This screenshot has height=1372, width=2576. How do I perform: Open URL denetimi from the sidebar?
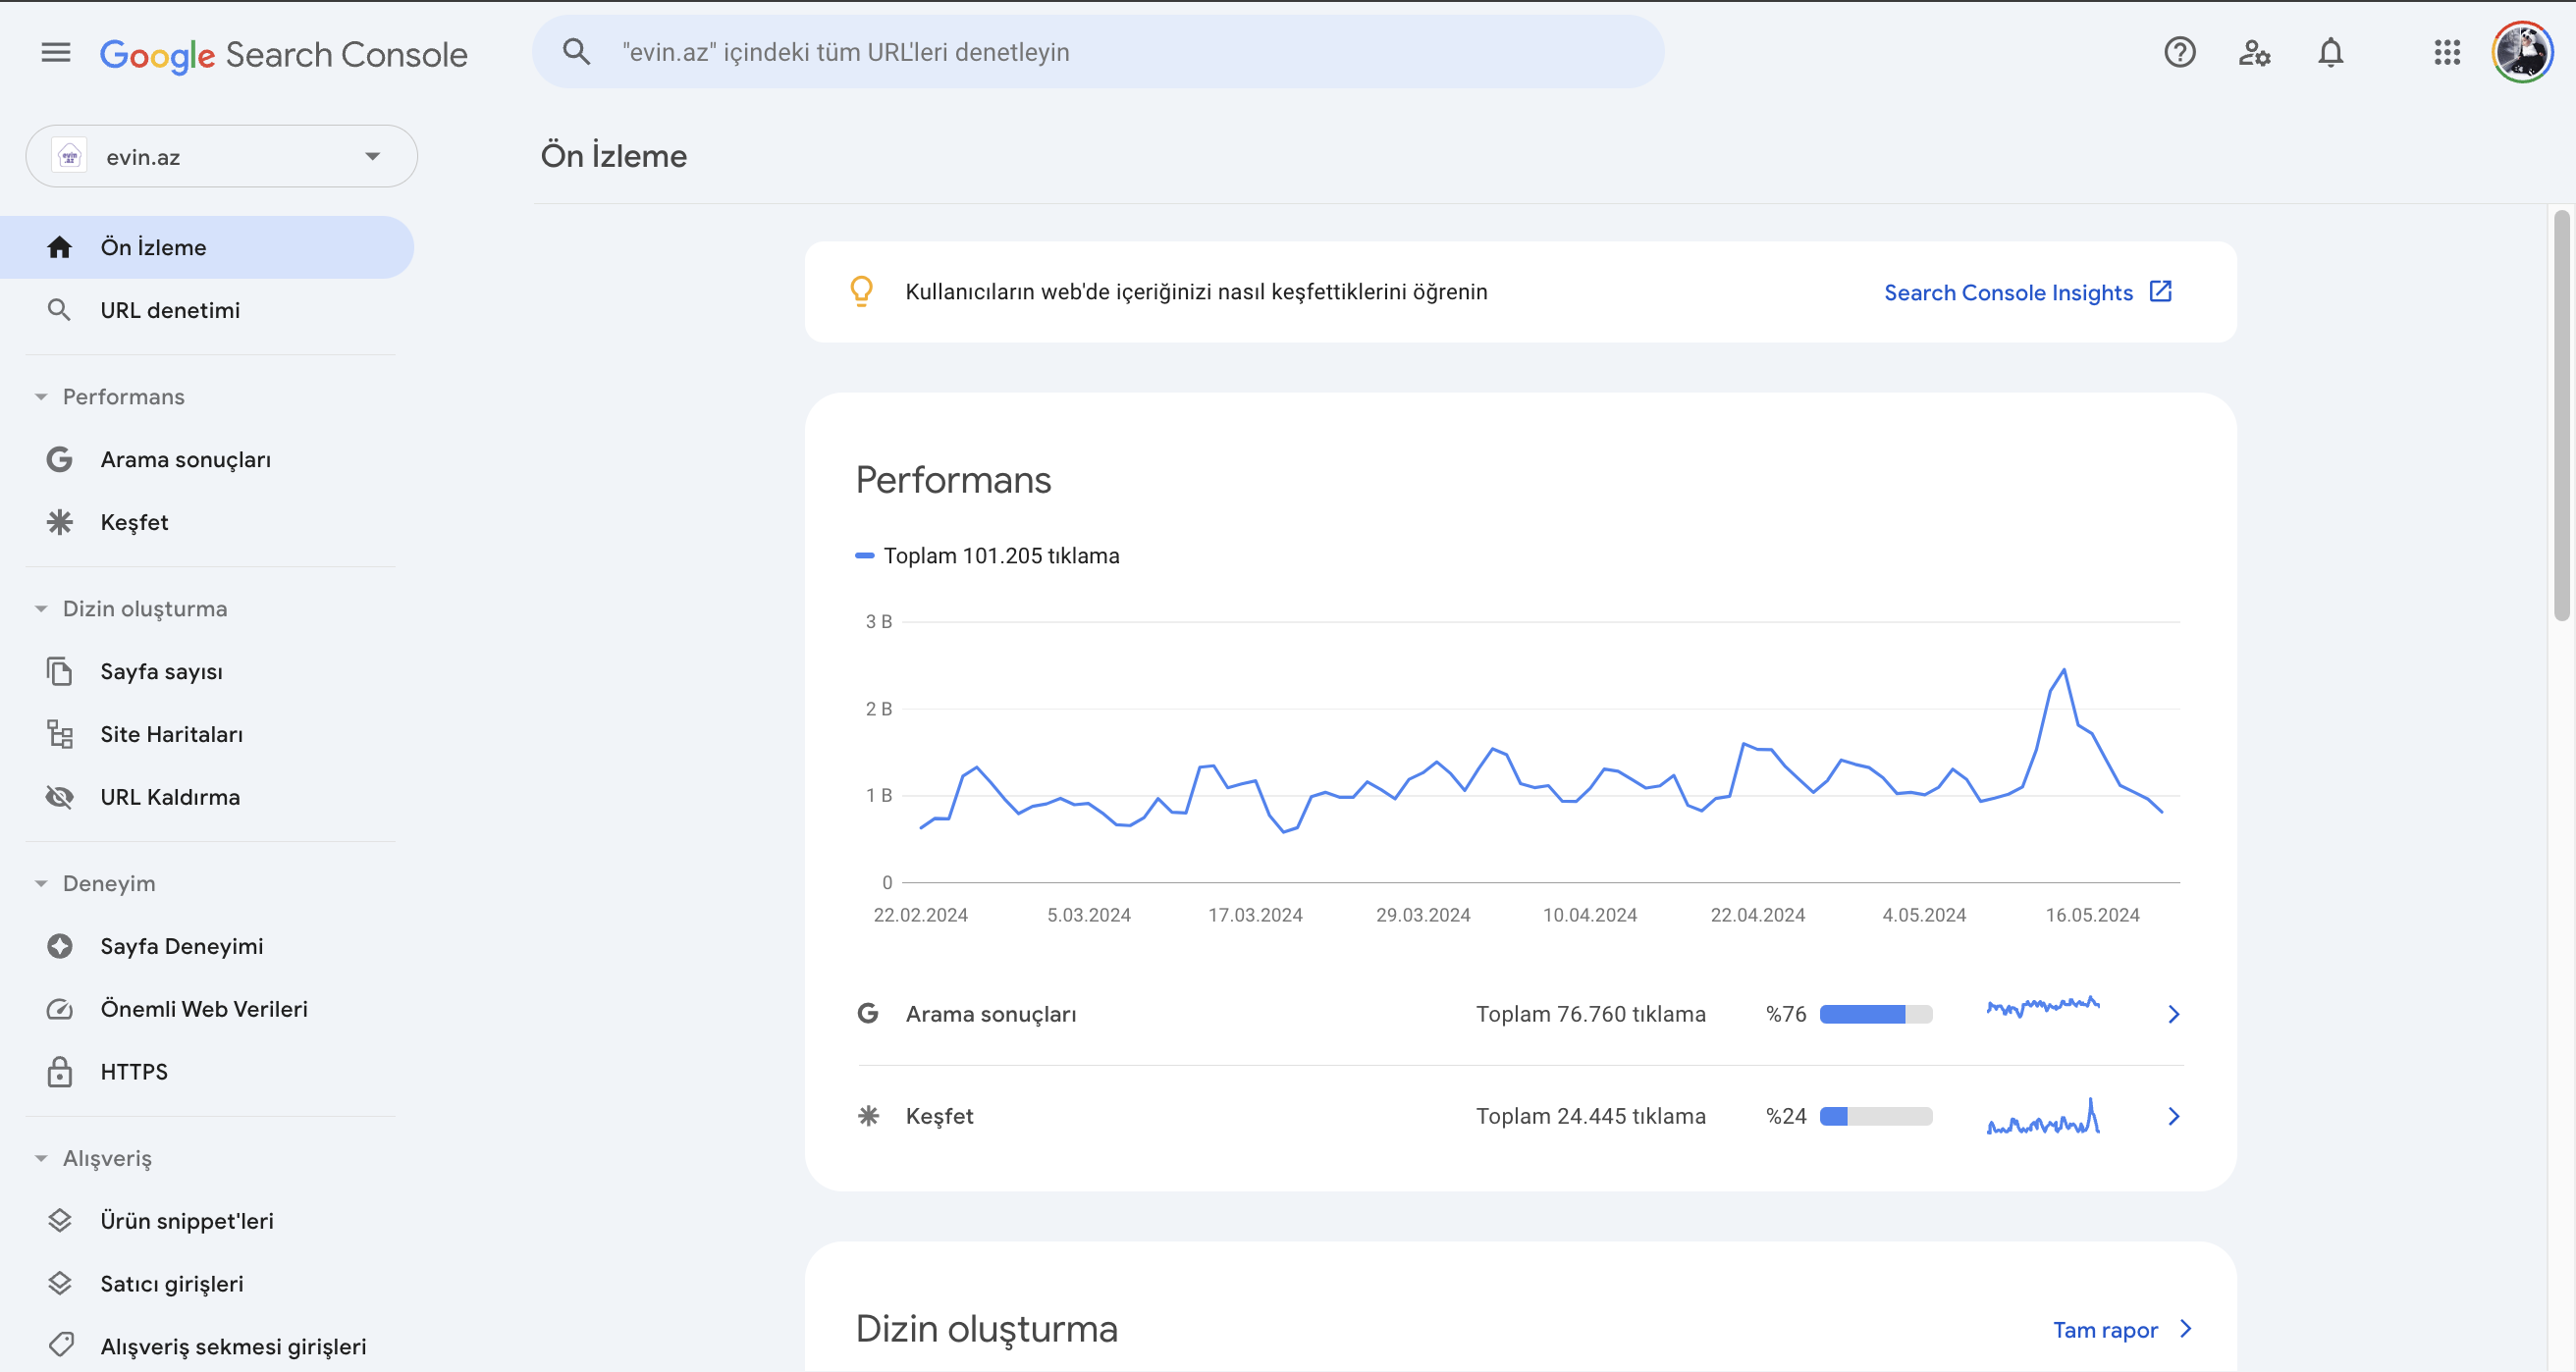click(207, 310)
